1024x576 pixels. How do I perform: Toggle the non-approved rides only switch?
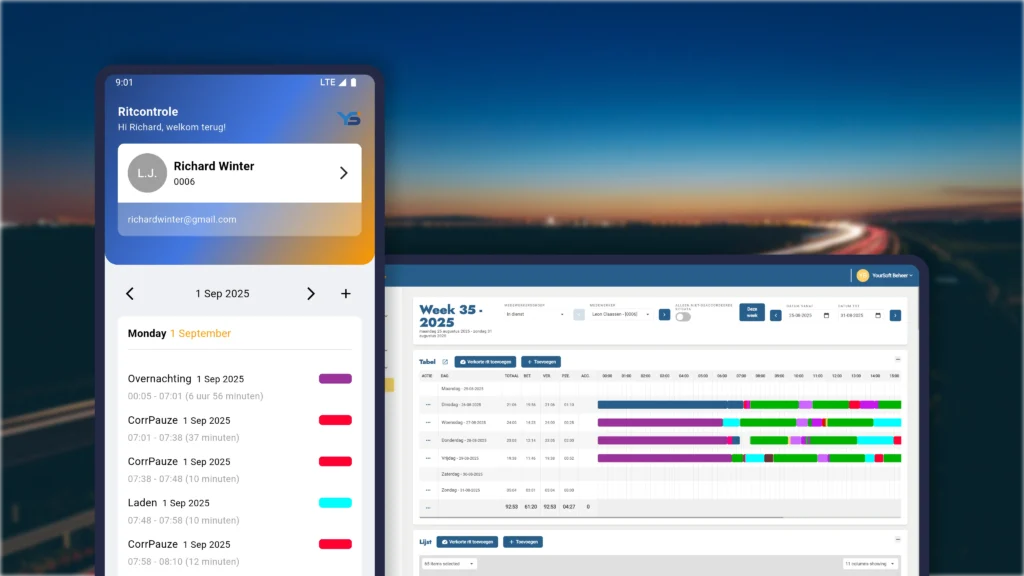coord(683,316)
